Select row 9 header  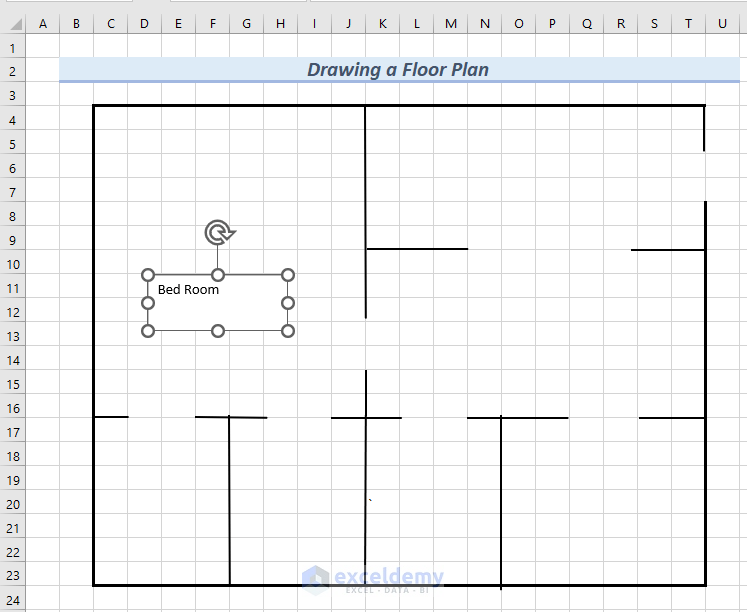(12, 240)
